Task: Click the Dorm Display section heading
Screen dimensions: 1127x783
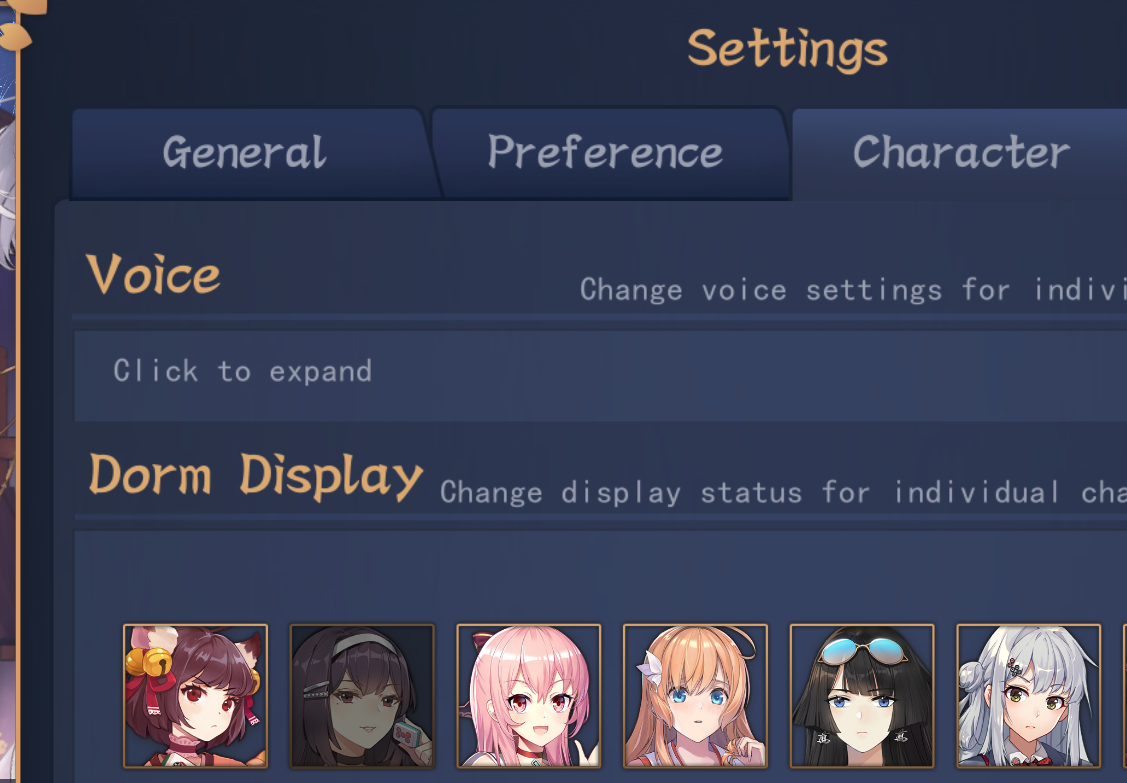Action: 256,475
